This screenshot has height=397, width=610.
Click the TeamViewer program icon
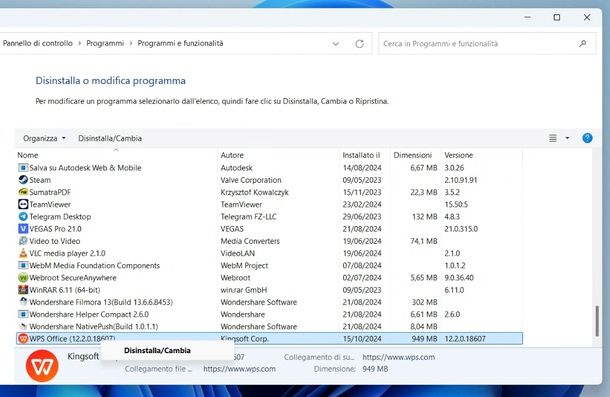point(23,204)
